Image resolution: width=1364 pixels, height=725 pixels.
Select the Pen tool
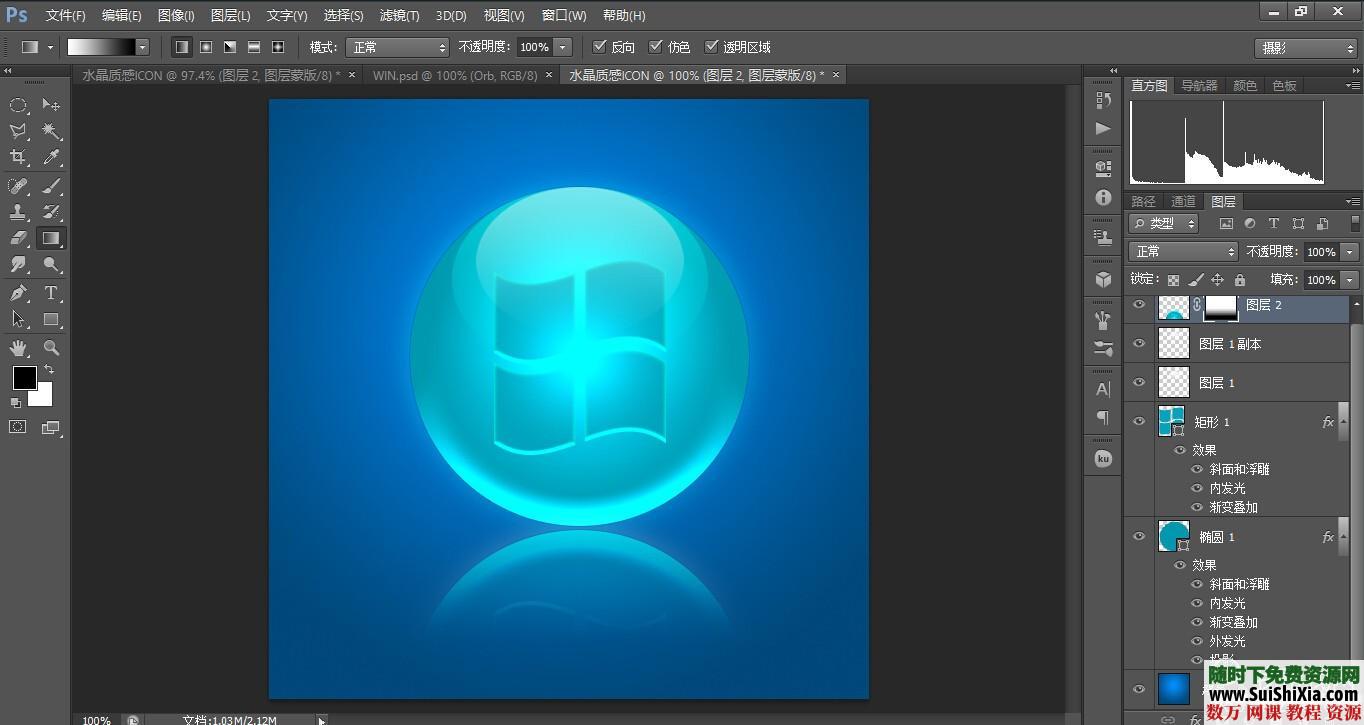tap(18, 293)
